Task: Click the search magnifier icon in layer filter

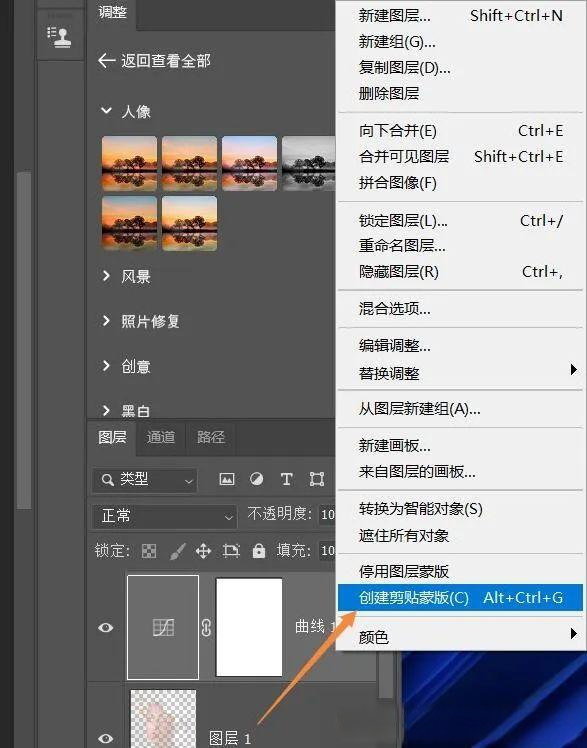Action: tap(108, 479)
